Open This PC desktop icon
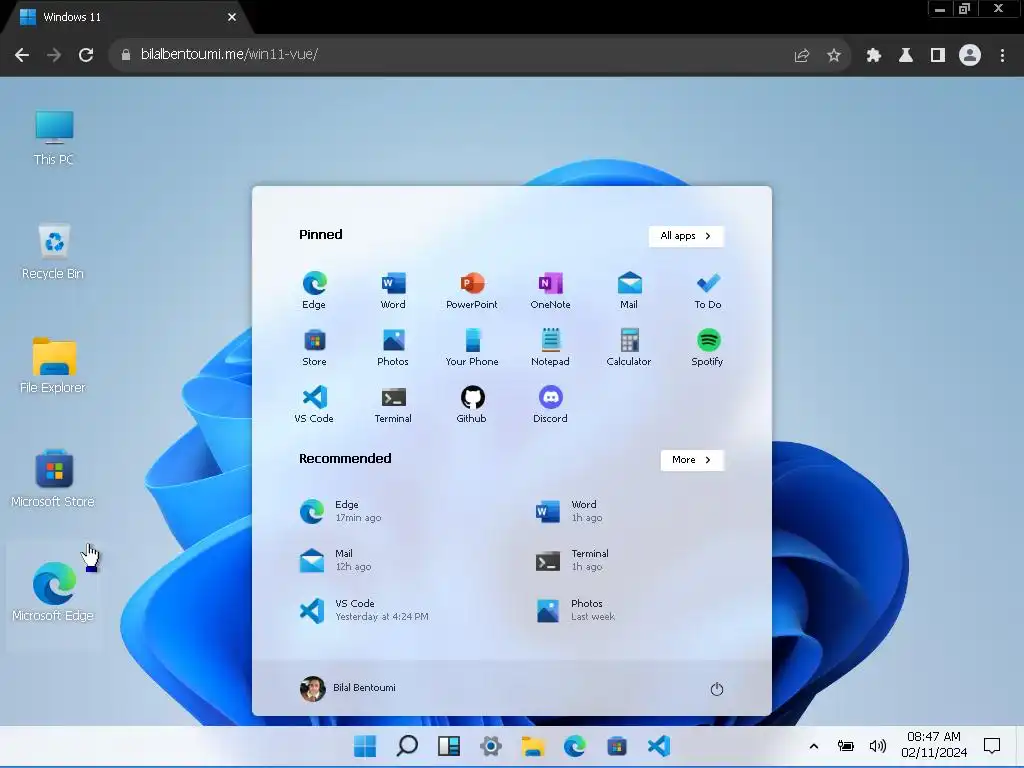The width and height of the screenshot is (1024, 768). point(54,137)
